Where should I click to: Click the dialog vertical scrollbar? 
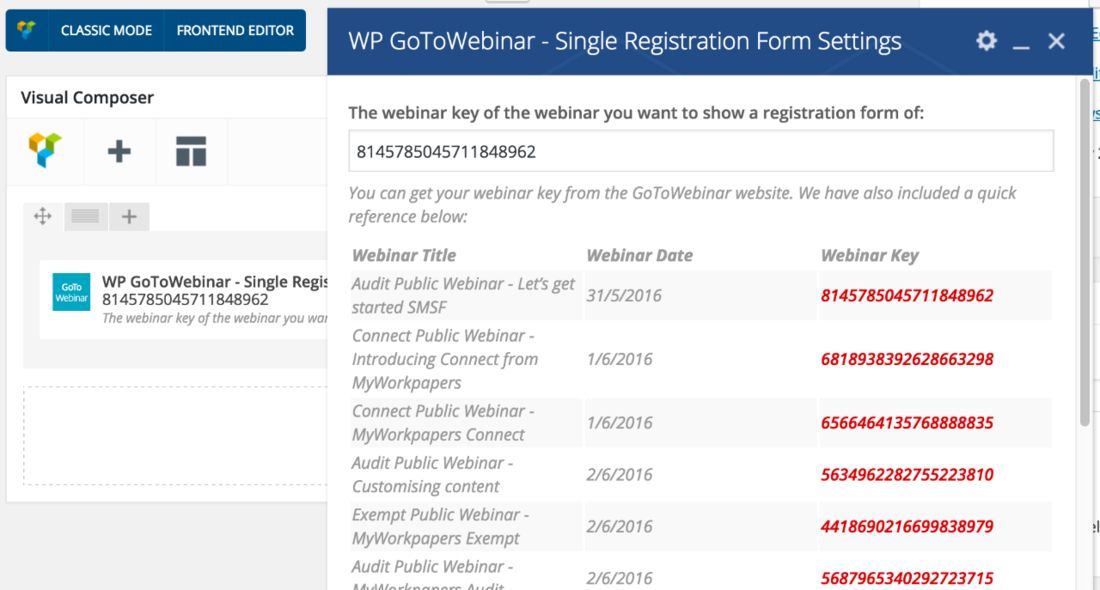click(1085, 250)
